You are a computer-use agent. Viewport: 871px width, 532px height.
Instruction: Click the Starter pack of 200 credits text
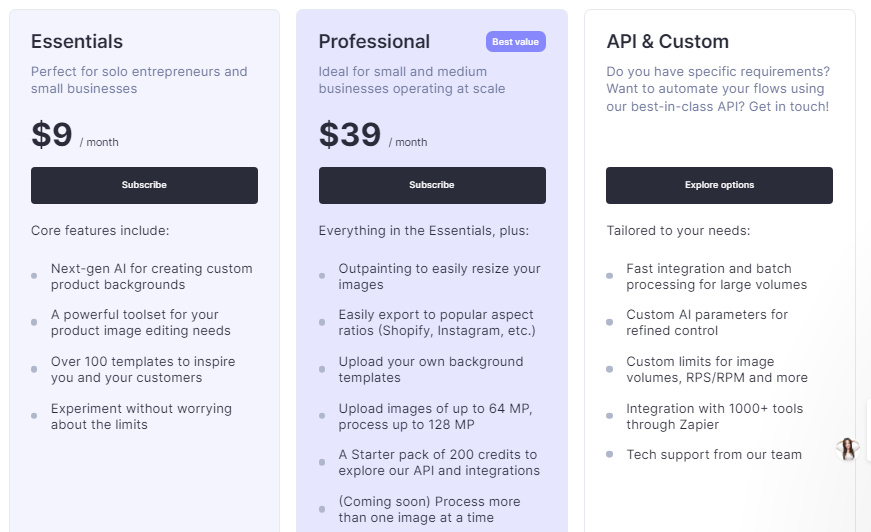click(x=439, y=462)
